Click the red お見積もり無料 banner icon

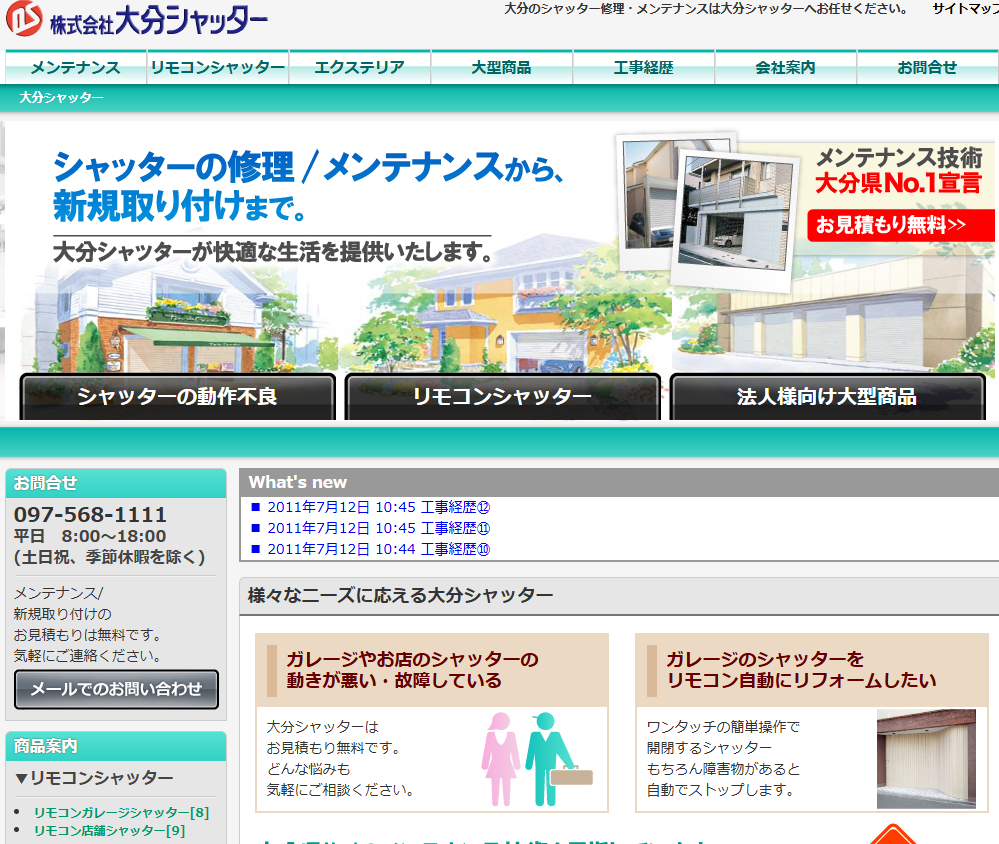(899, 225)
